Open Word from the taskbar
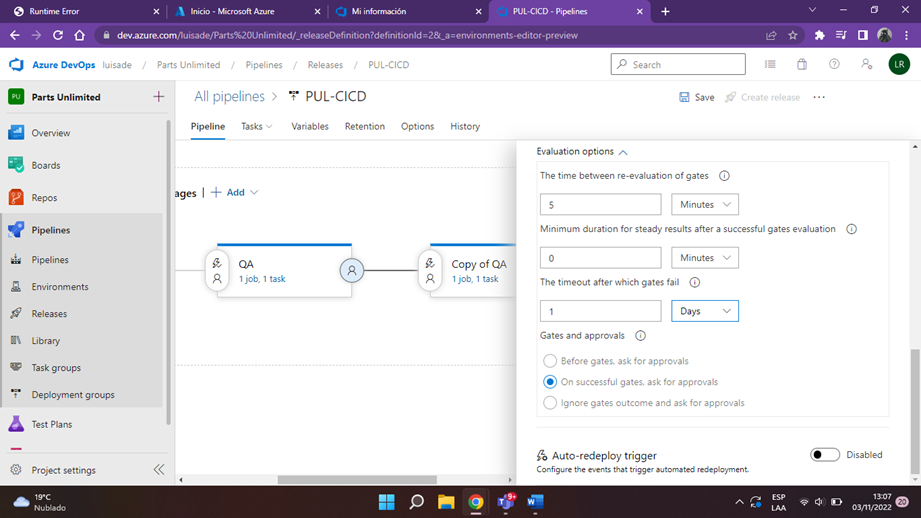Viewport: 921px width, 518px height. pos(535,502)
